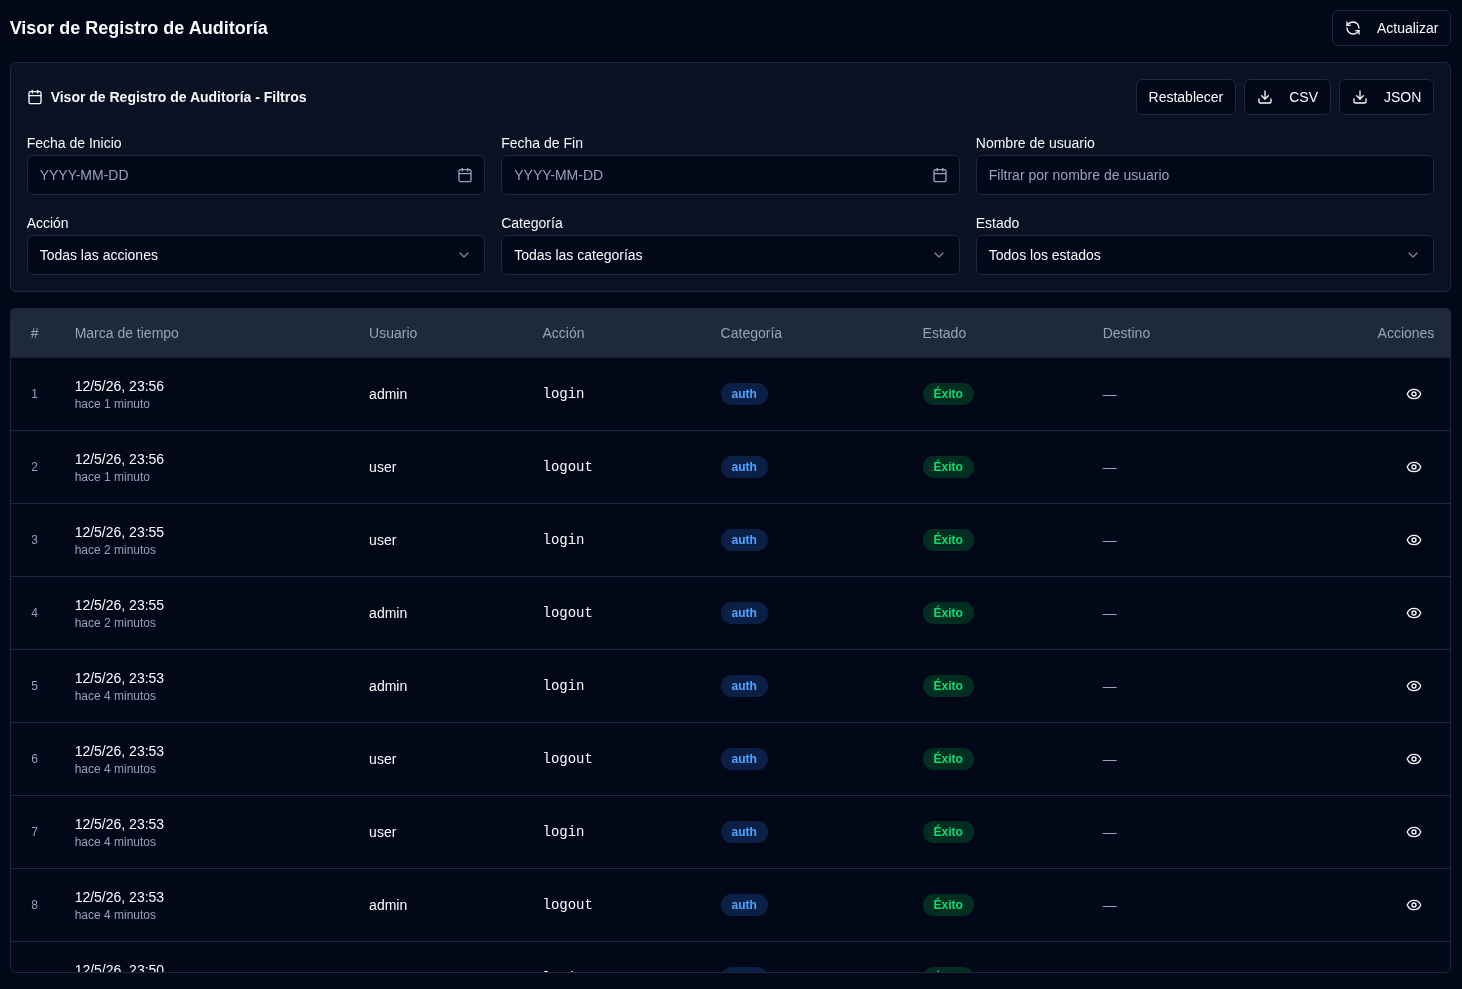Click the Actualizar refresh button
The width and height of the screenshot is (1462, 989).
click(x=1391, y=28)
